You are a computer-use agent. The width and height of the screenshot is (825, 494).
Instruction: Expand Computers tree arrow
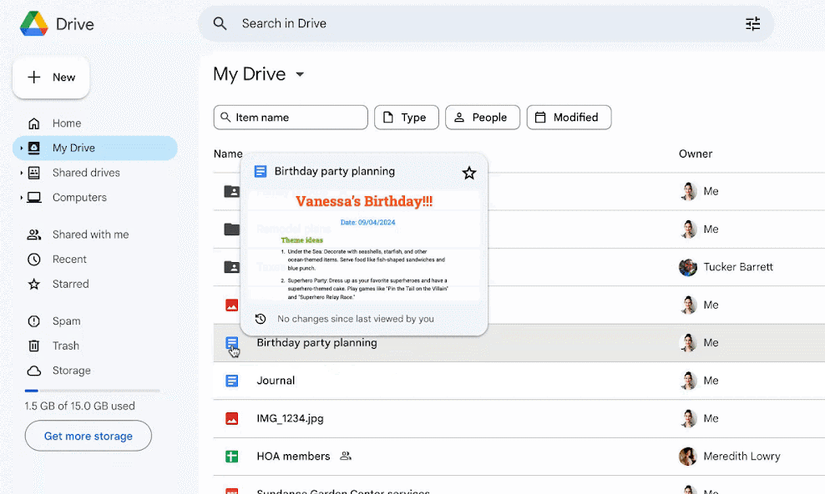point(21,197)
